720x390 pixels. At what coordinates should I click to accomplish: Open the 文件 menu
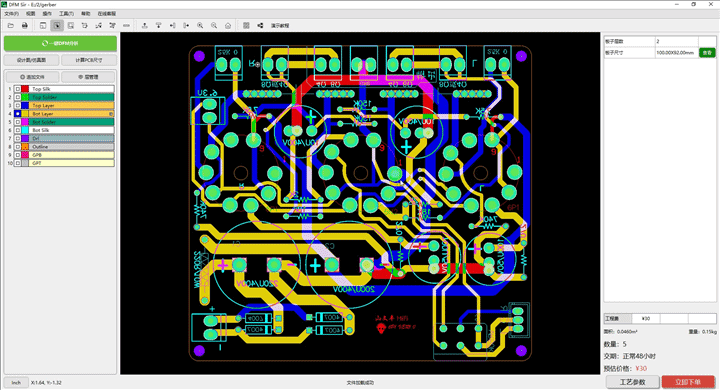11,14
